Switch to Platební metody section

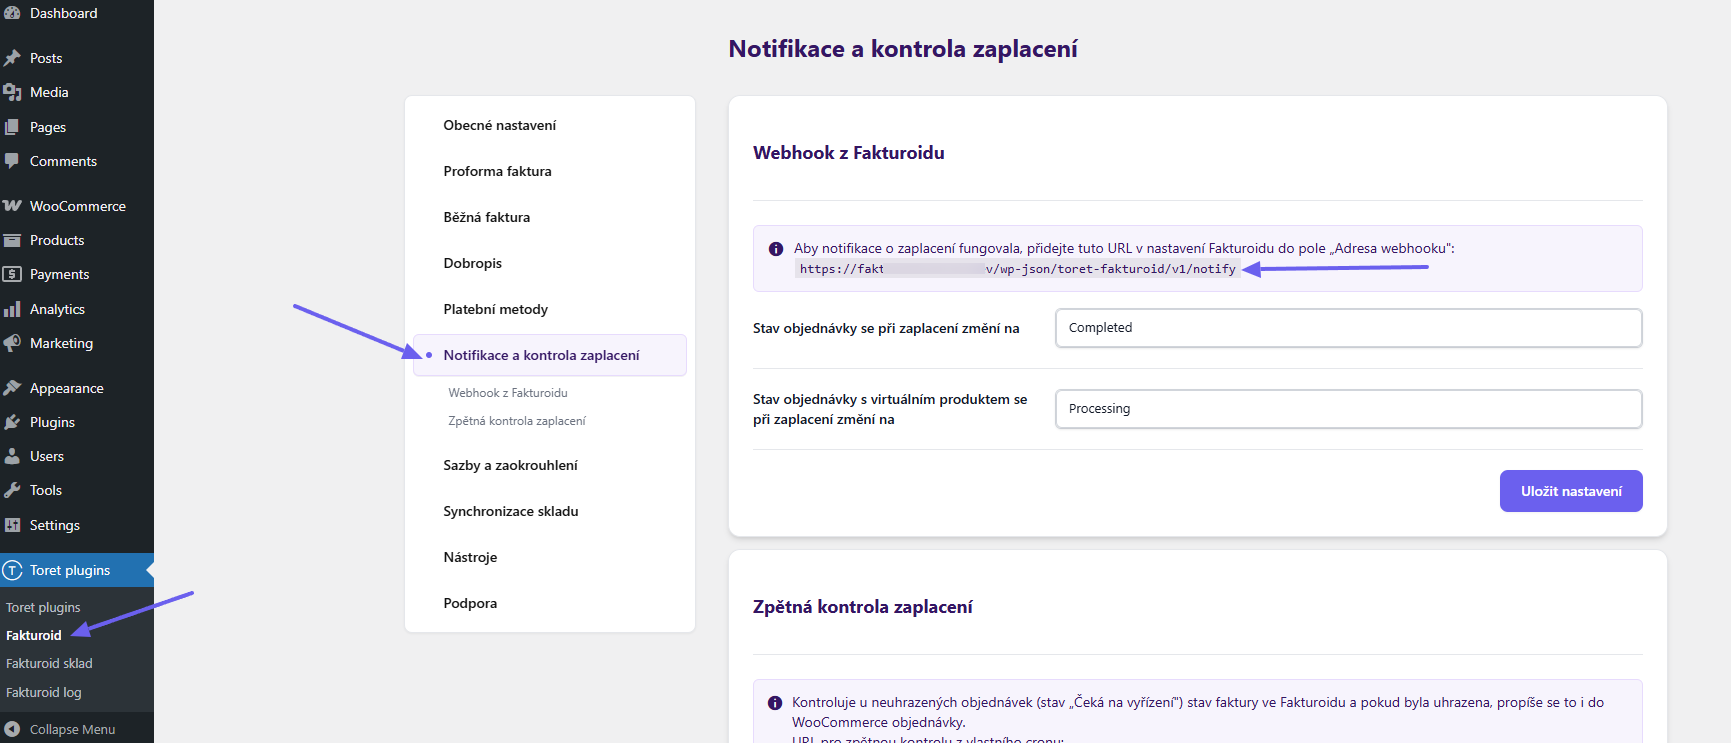point(496,309)
